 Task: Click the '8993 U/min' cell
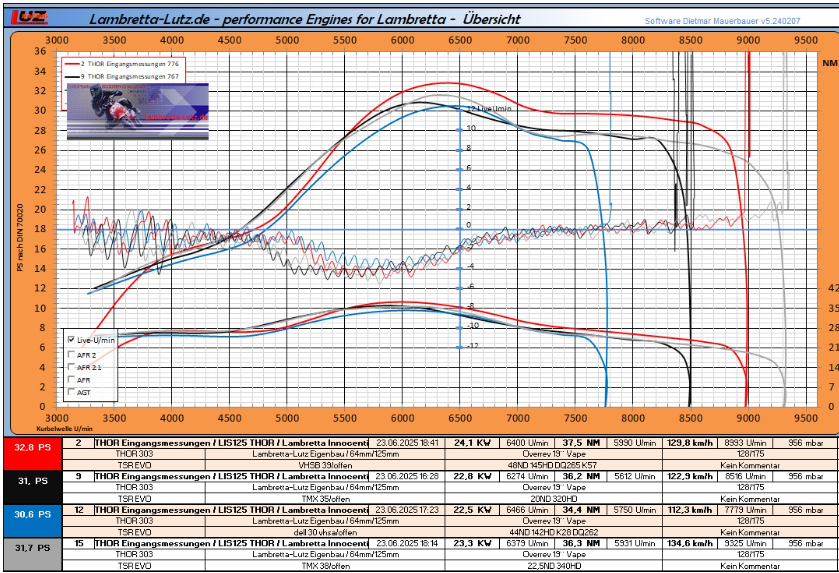click(x=745, y=443)
